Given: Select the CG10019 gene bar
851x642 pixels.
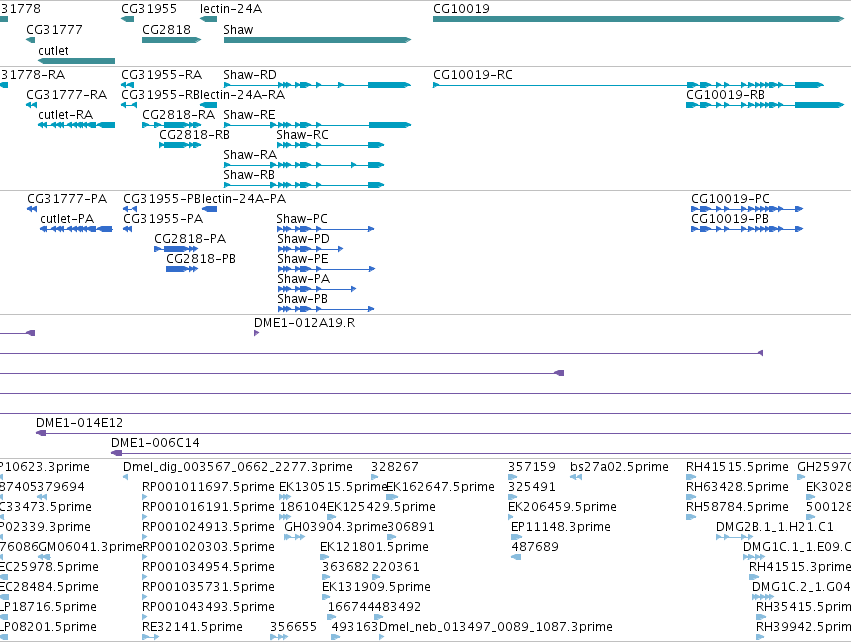Looking at the screenshot, I should pos(639,19).
